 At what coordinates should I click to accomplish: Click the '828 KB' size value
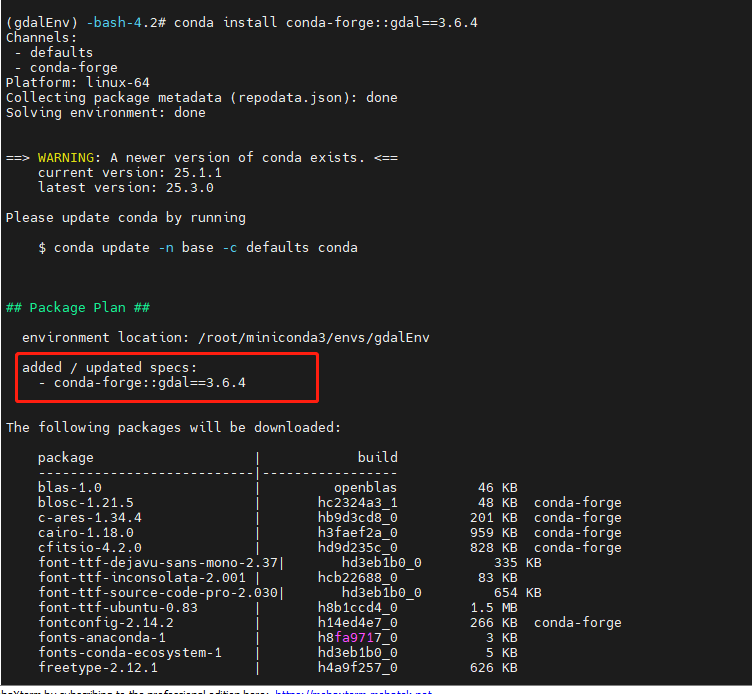(494, 547)
